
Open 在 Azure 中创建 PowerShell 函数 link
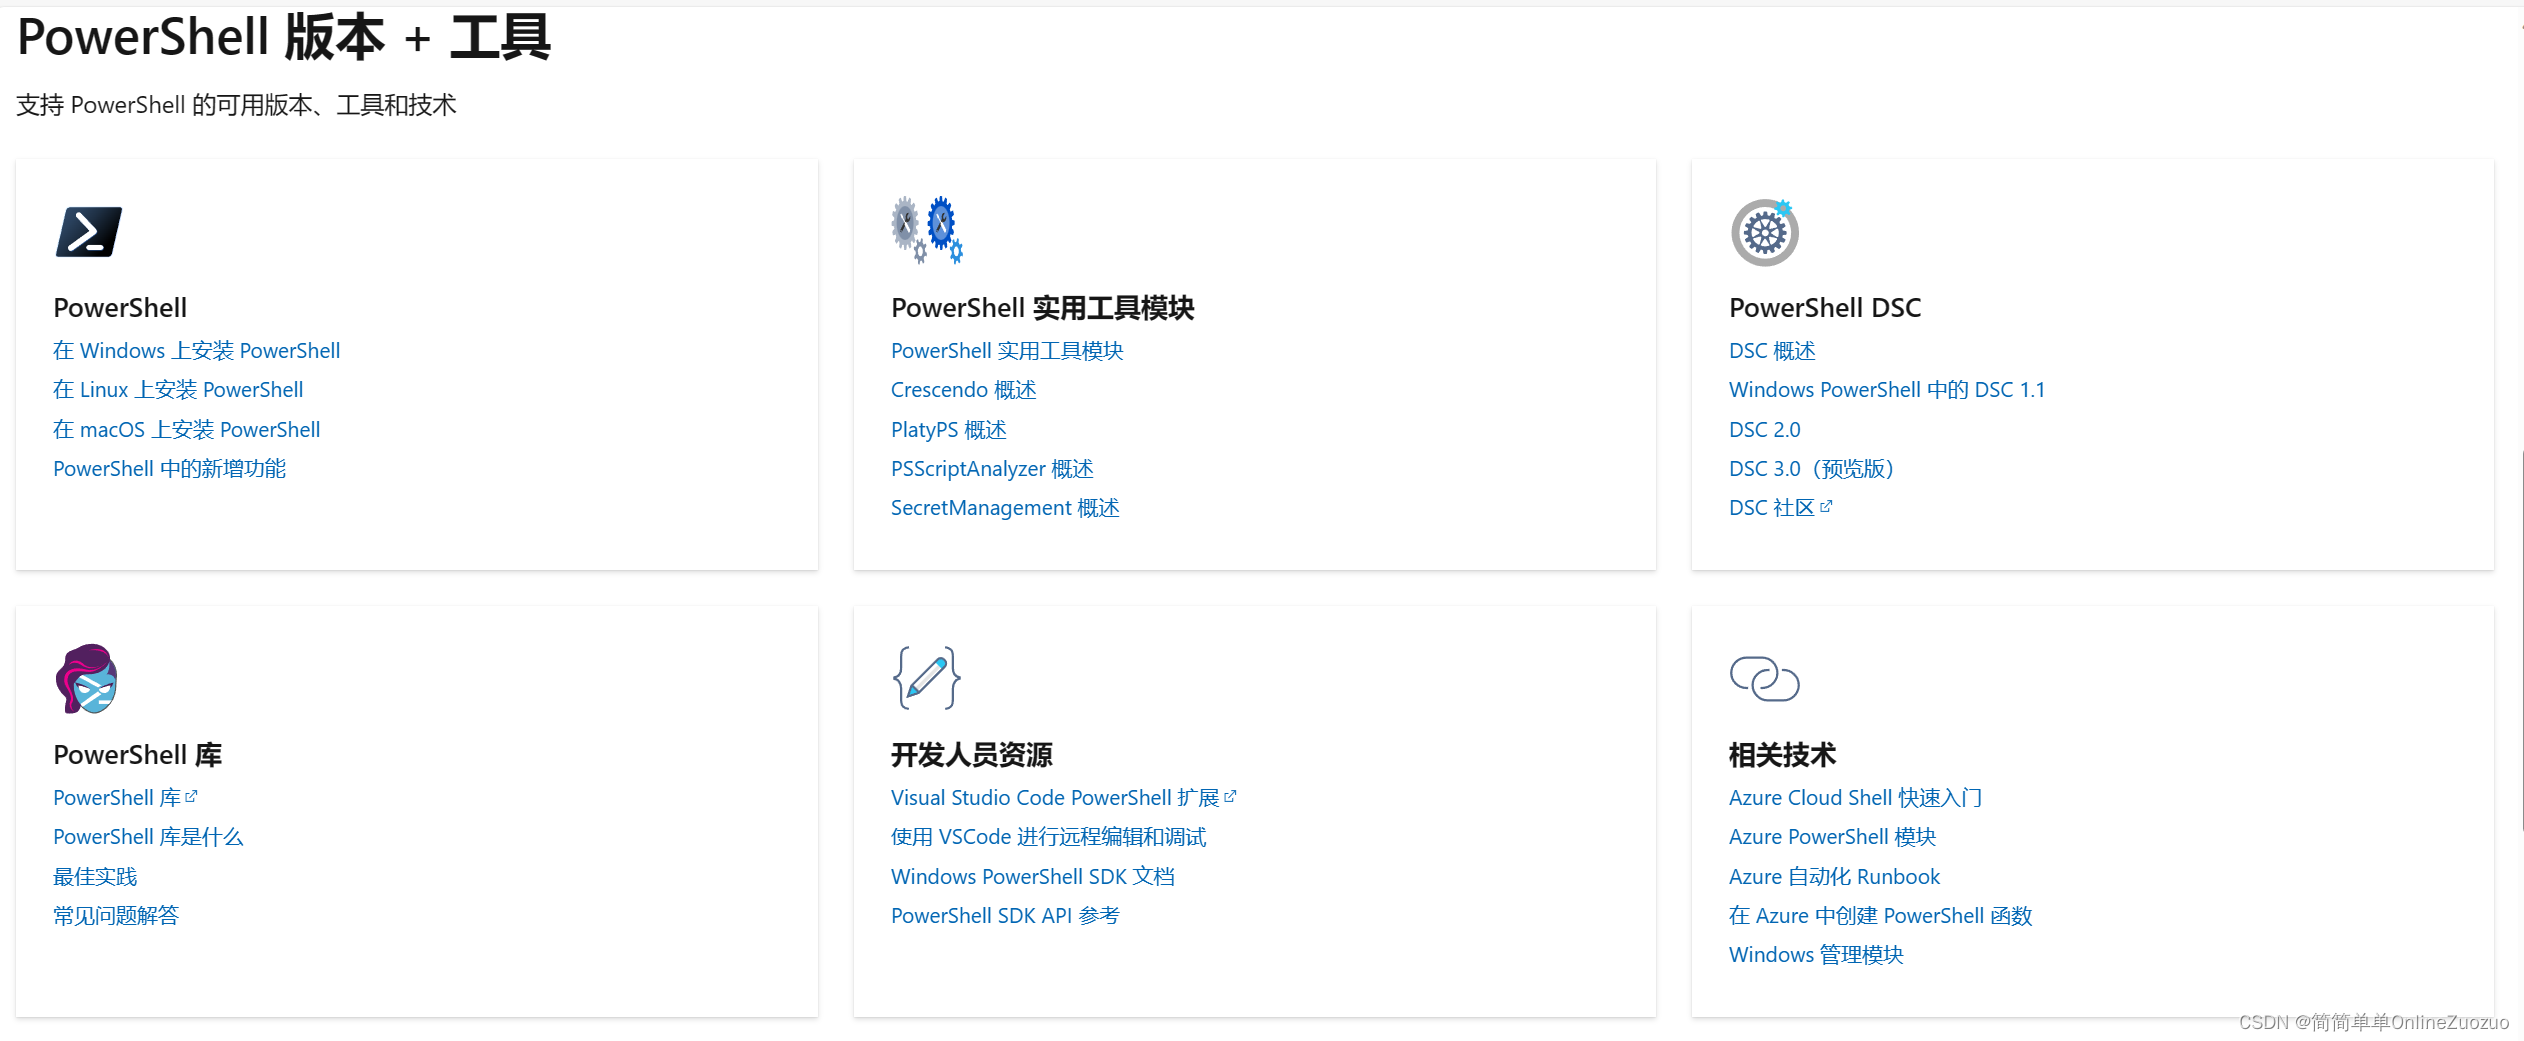click(1881, 916)
